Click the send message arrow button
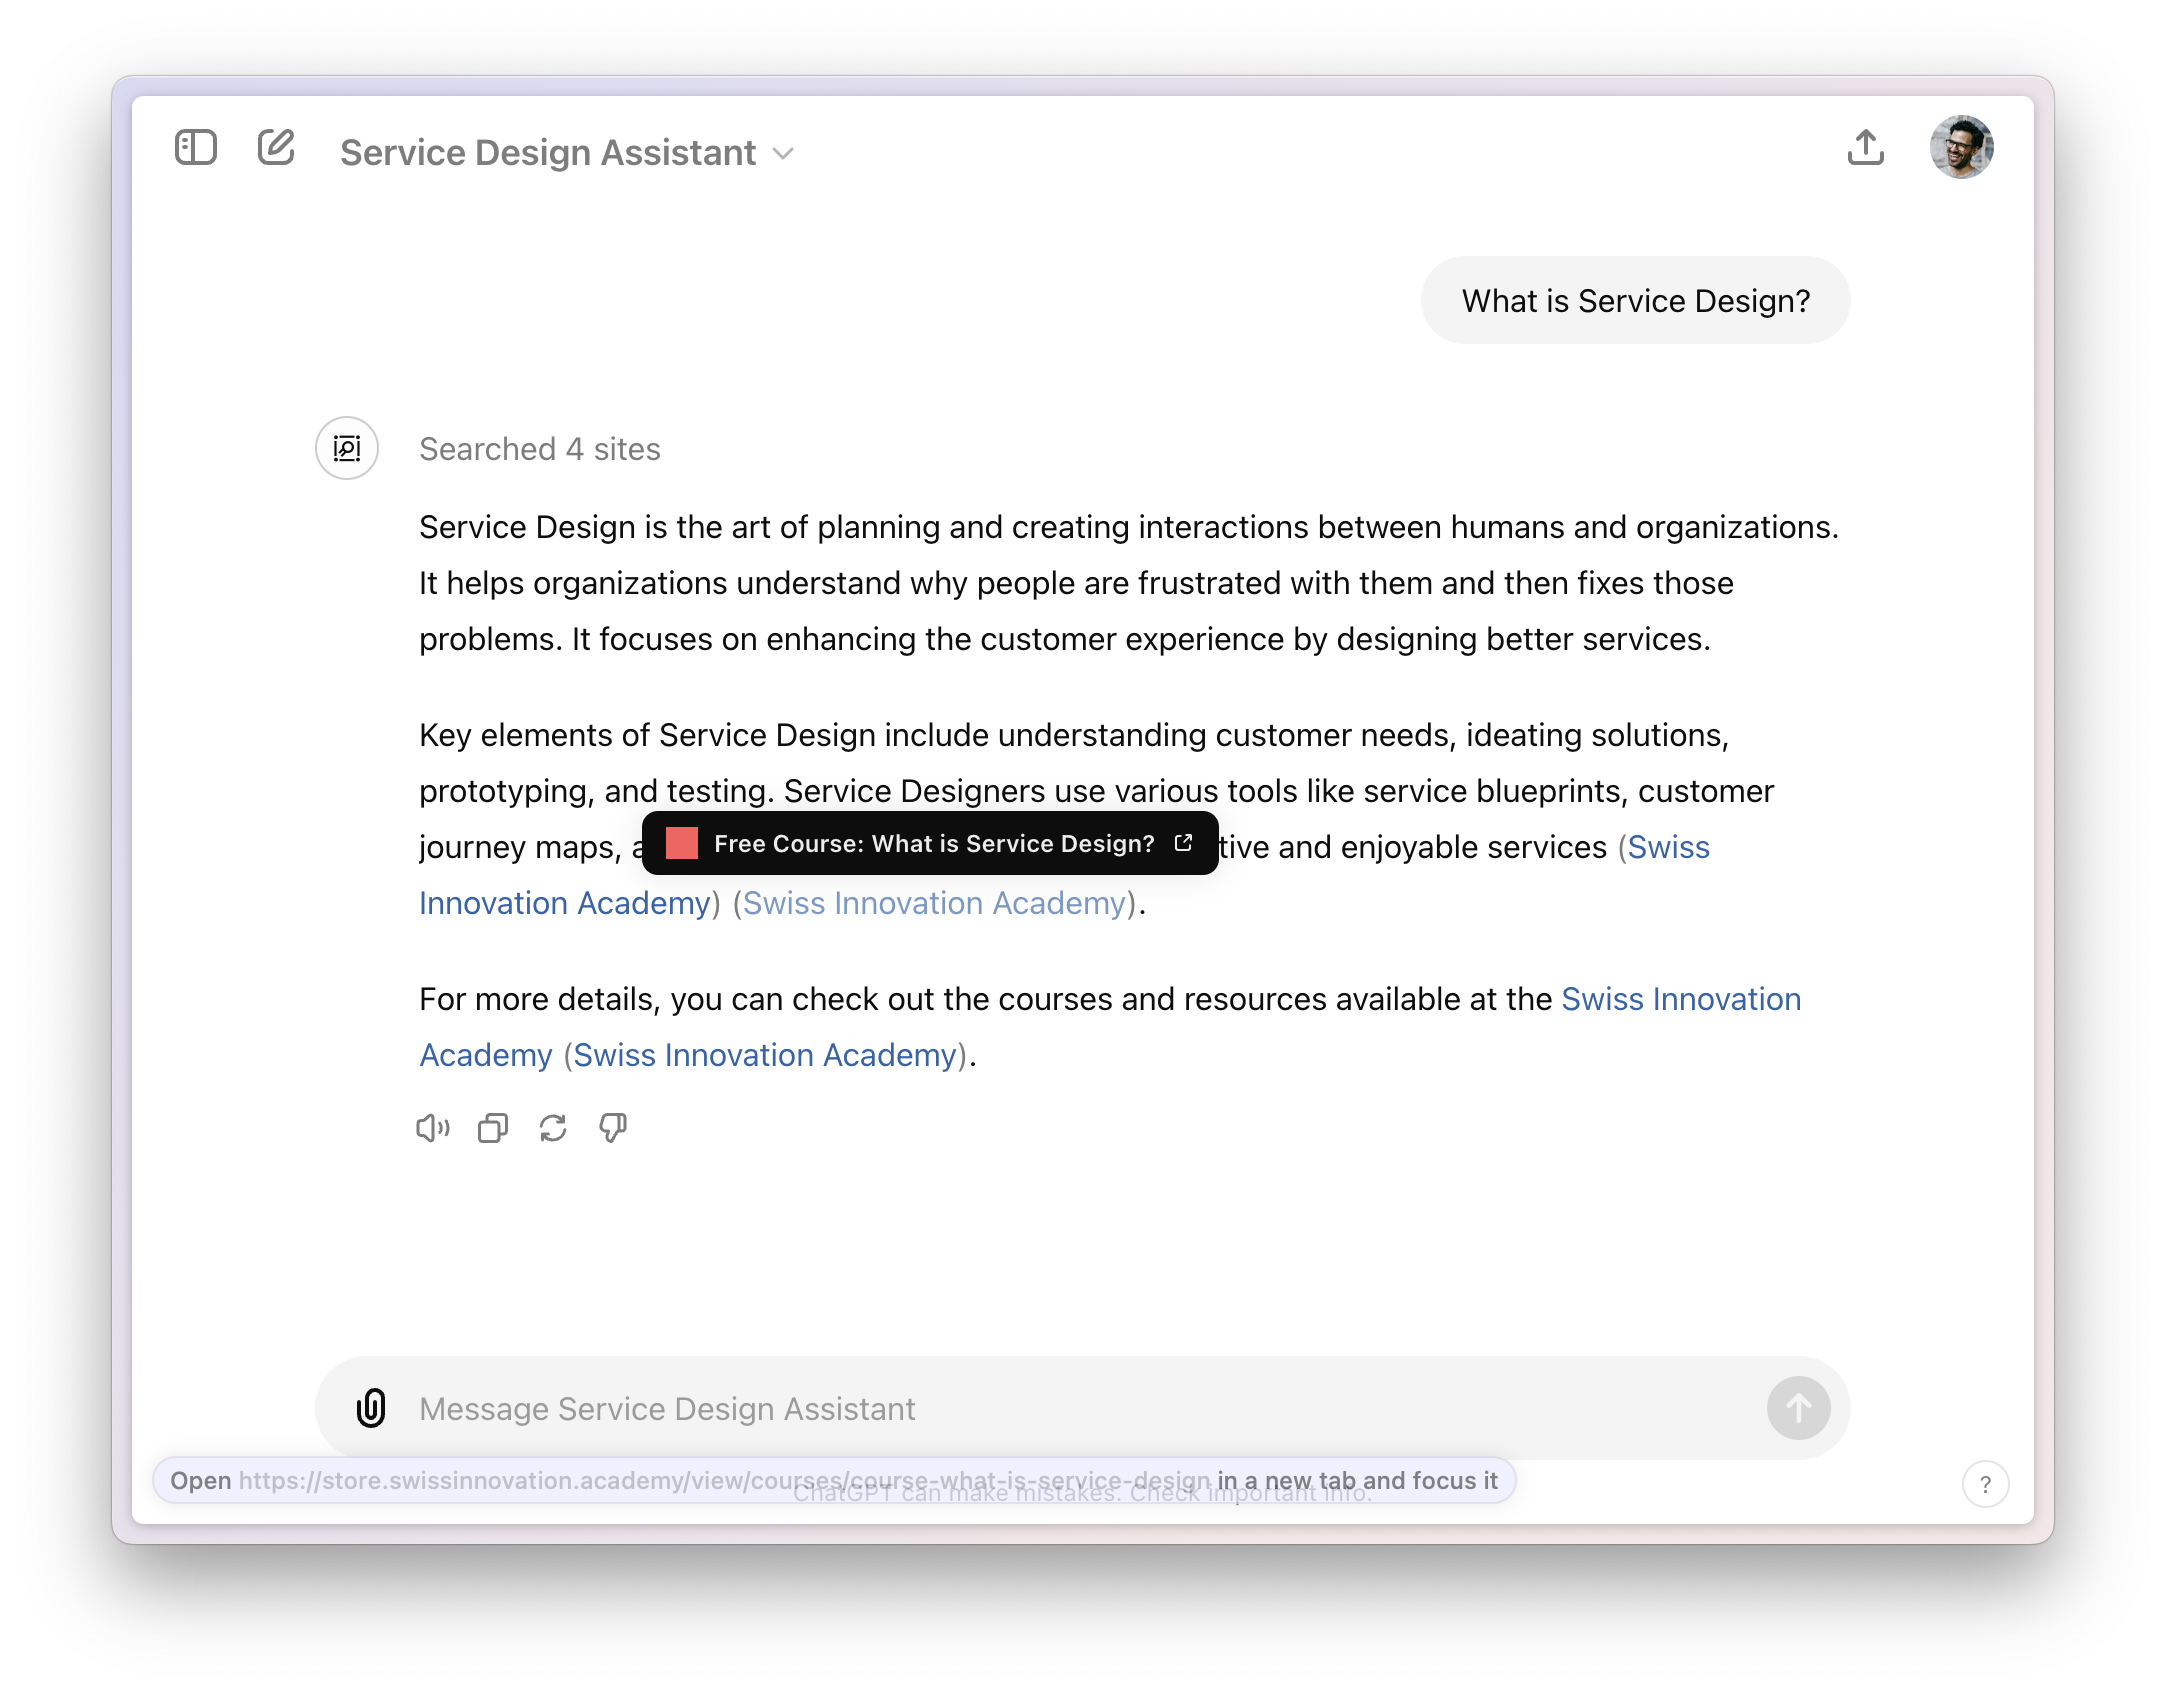The image size is (2166, 1692). pyautogui.click(x=1797, y=1408)
